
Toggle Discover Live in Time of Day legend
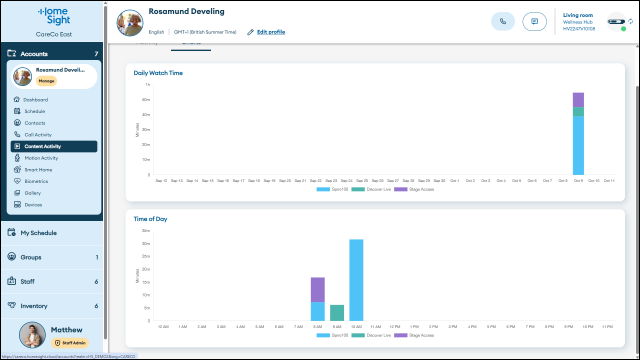point(371,336)
